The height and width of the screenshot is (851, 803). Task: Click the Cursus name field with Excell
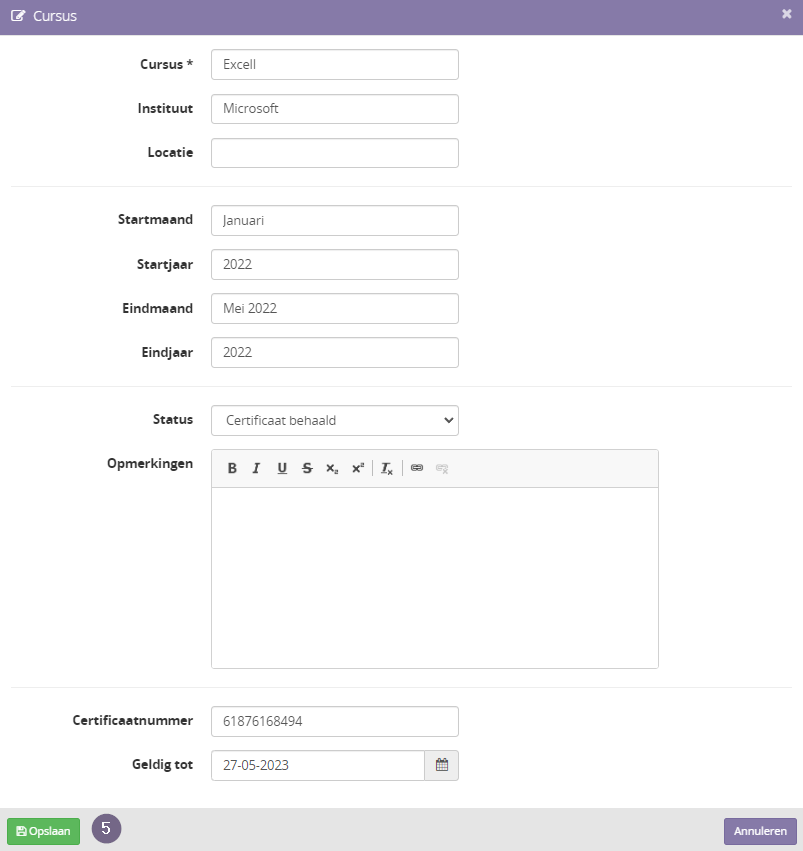pos(335,65)
